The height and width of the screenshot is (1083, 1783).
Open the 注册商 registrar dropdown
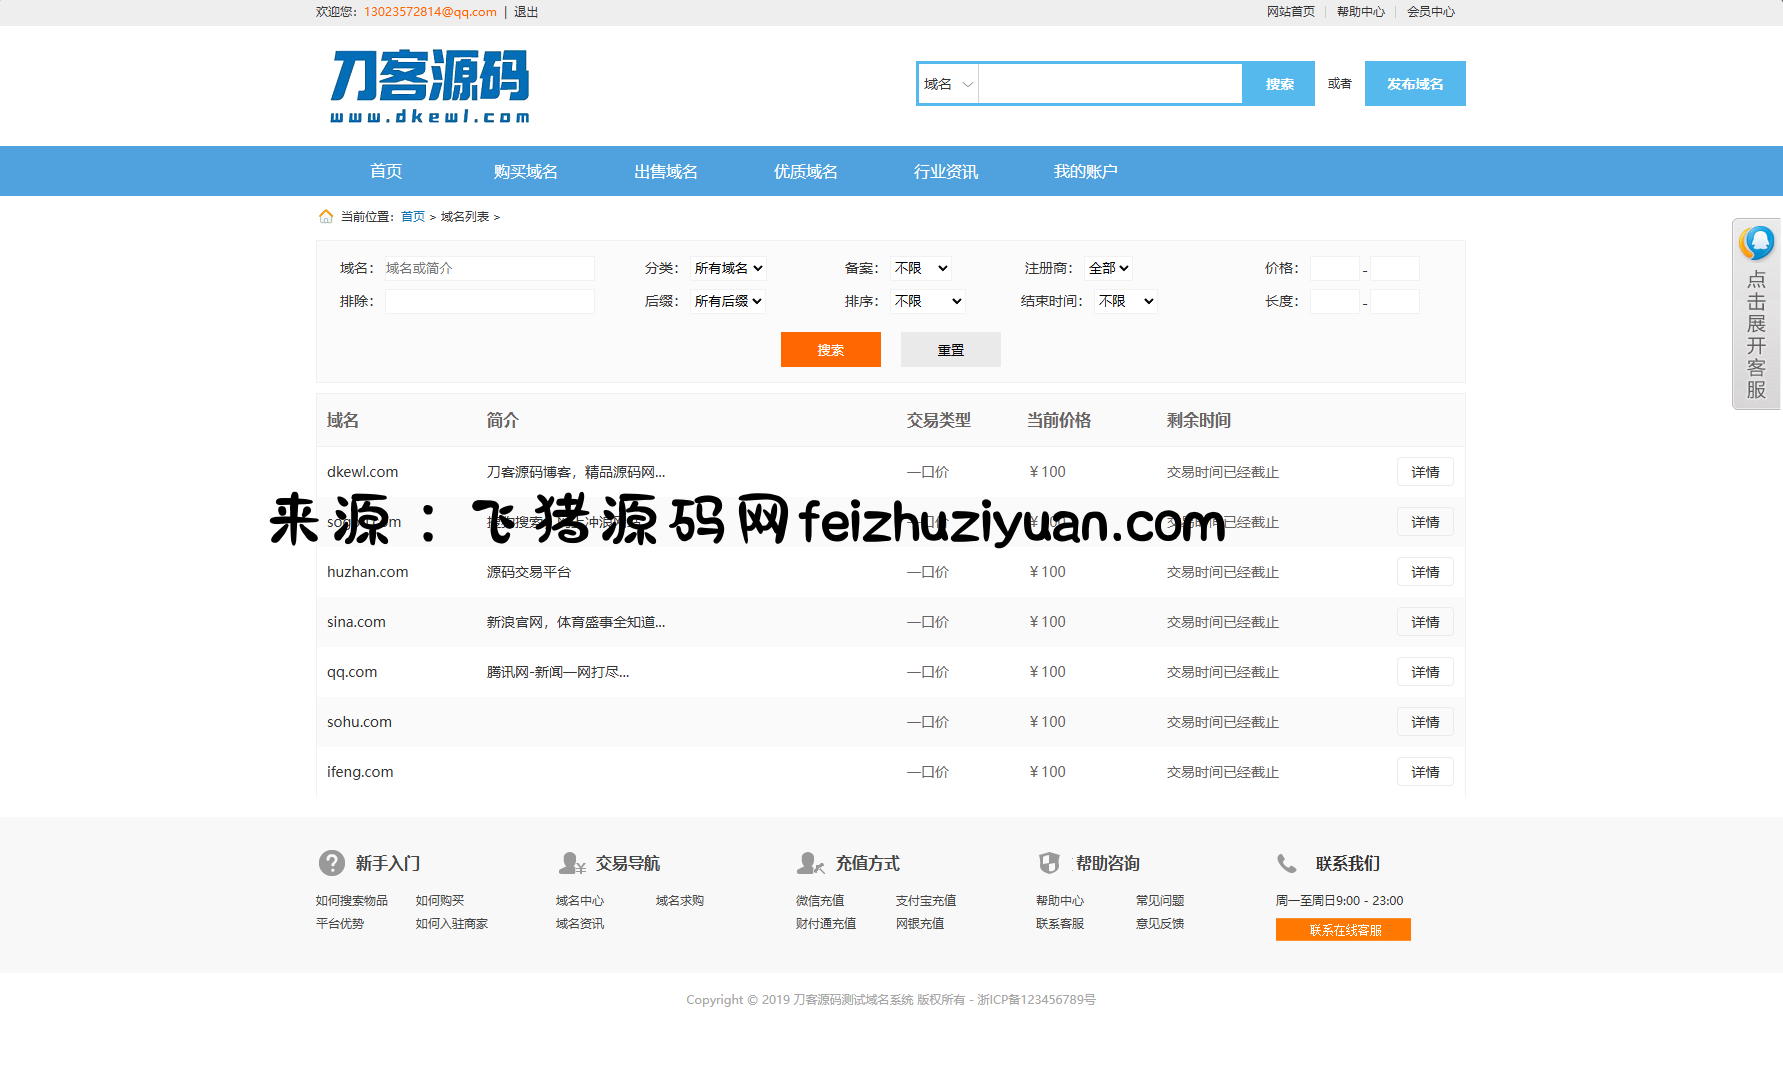tap(1108, 268)
